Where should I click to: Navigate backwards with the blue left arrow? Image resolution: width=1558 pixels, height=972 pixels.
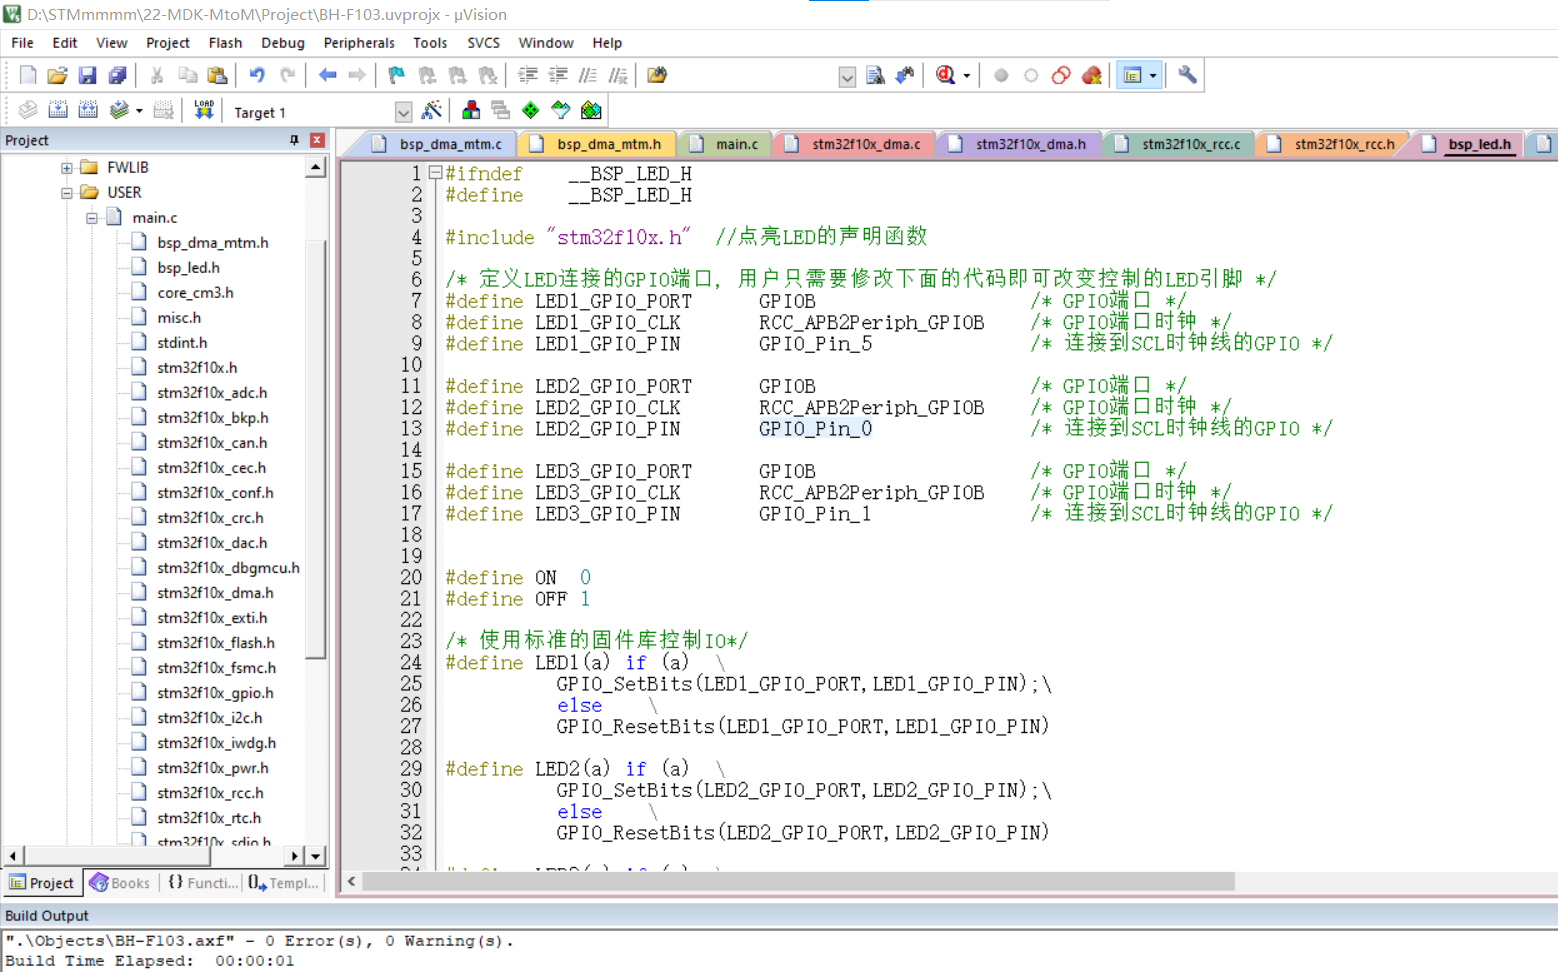327,75
